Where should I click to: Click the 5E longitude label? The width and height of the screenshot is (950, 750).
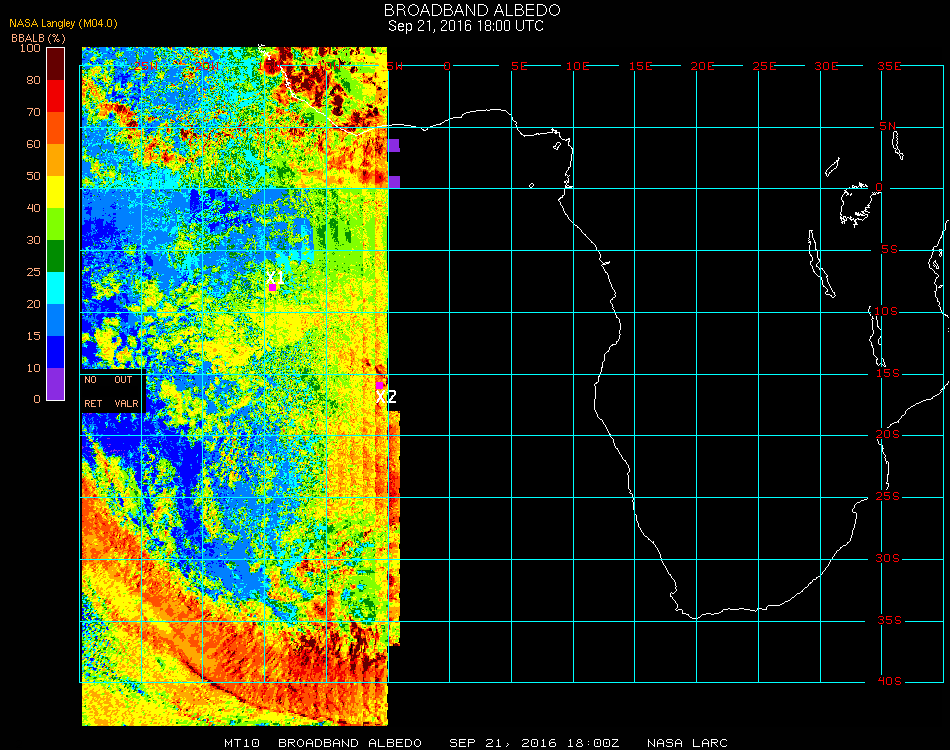519,66
